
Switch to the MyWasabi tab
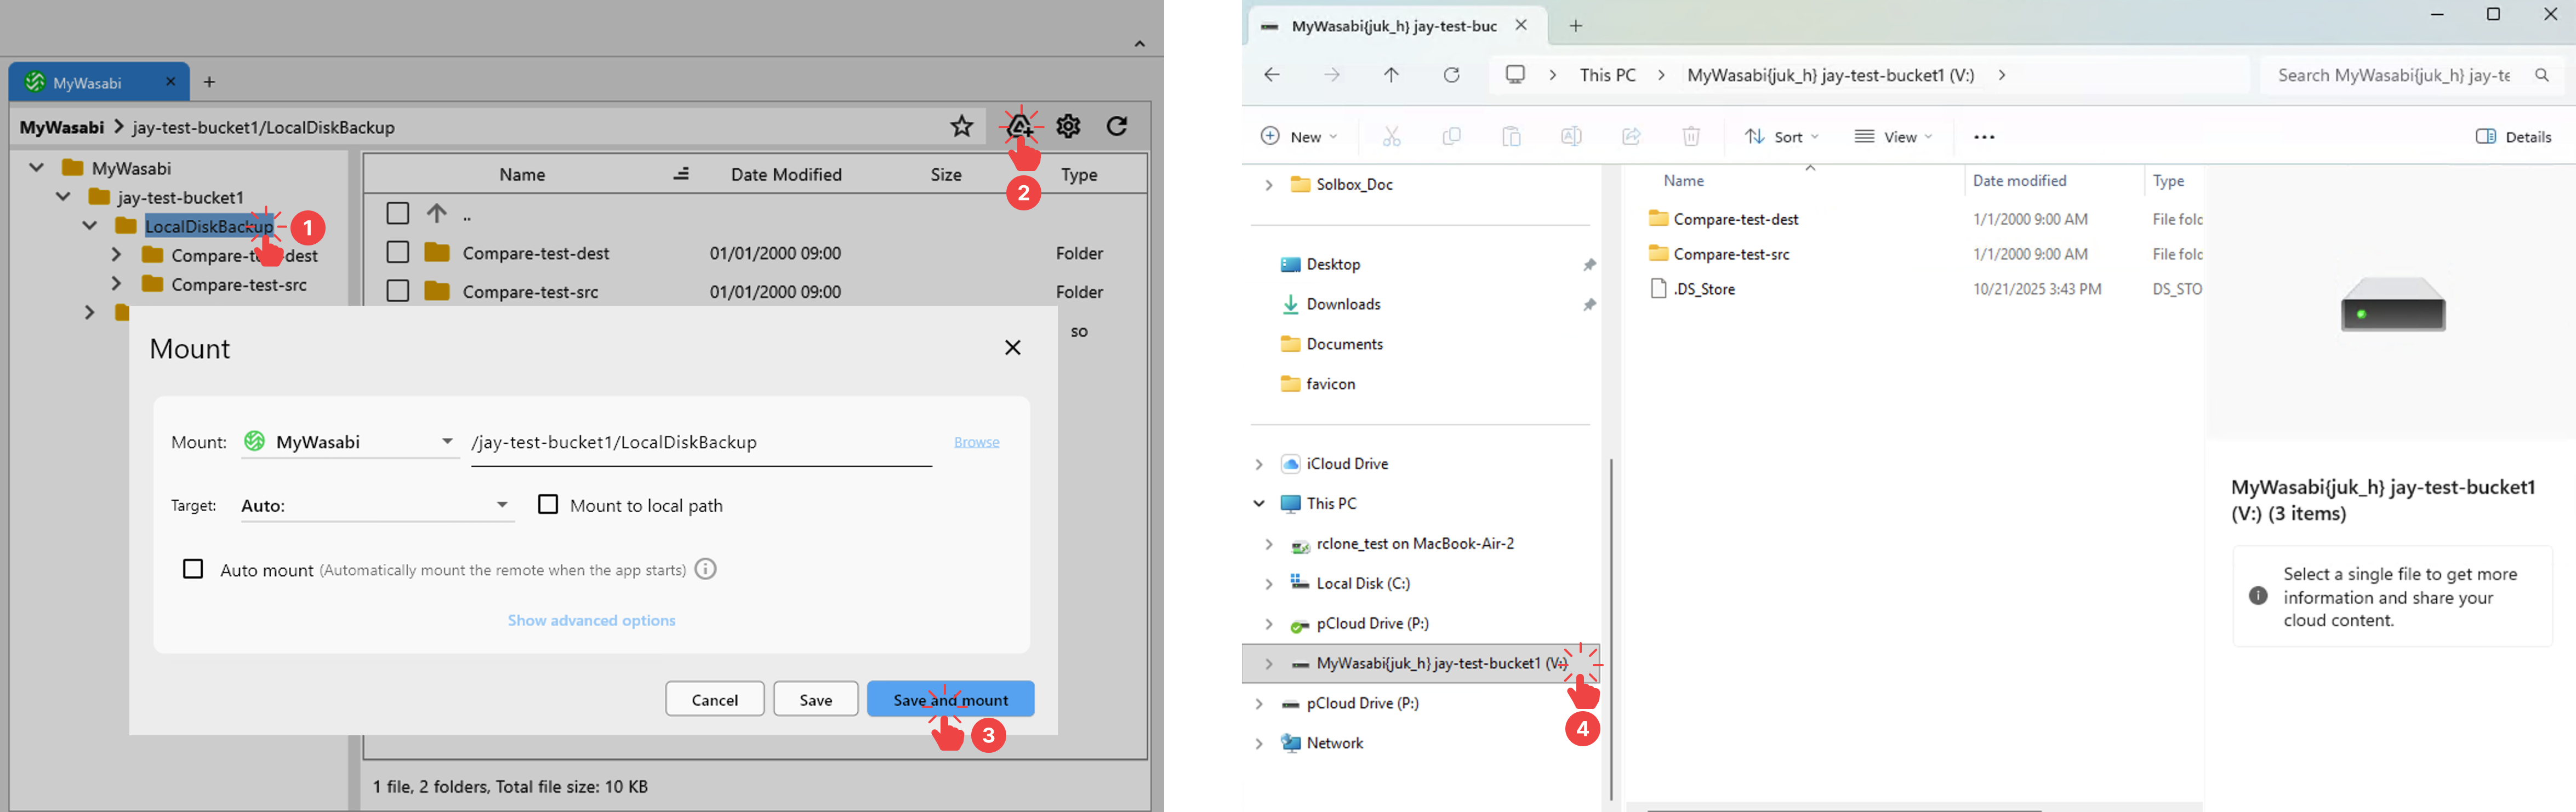(88, 82)
